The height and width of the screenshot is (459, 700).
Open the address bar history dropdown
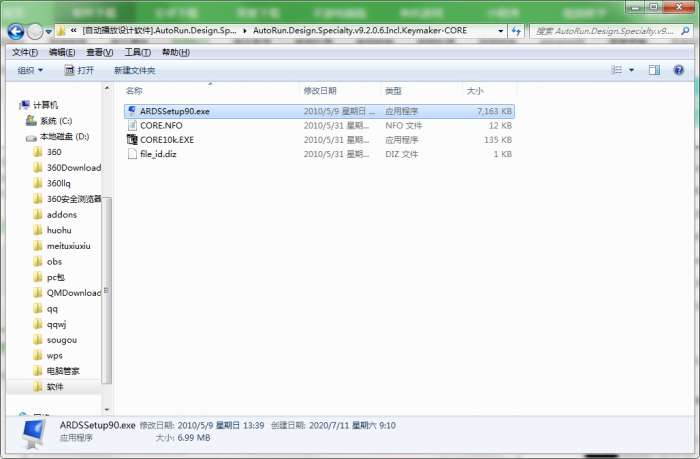click(500, 31)
